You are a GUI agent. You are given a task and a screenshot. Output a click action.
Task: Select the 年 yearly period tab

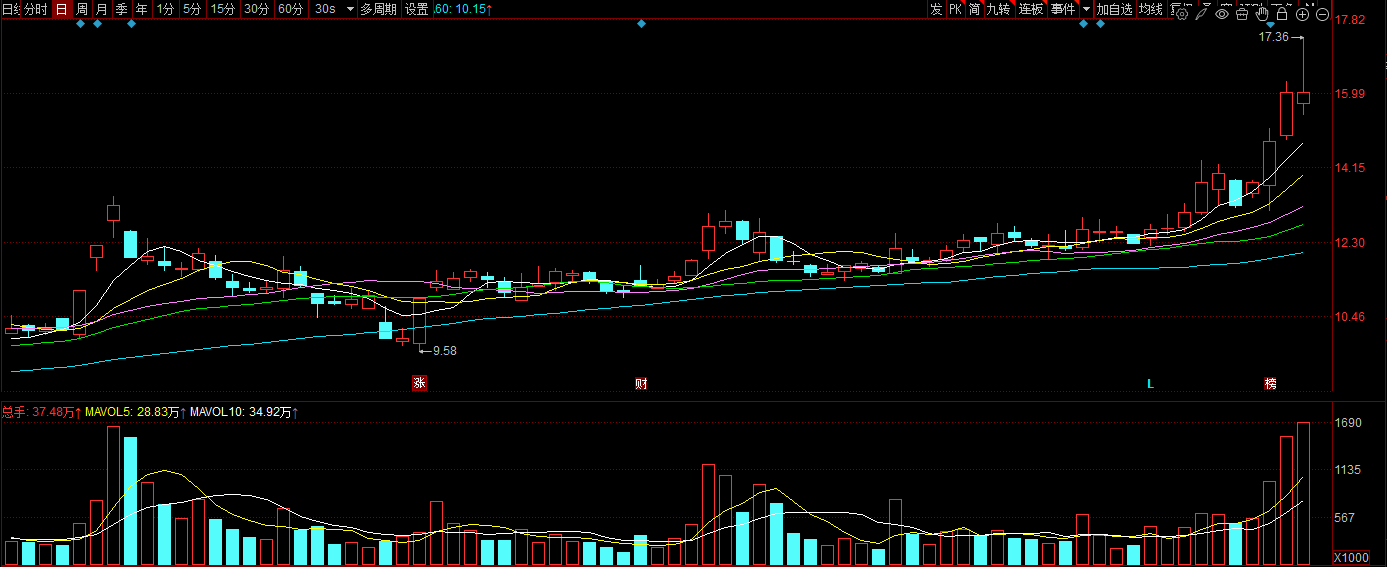pos(141,9)
